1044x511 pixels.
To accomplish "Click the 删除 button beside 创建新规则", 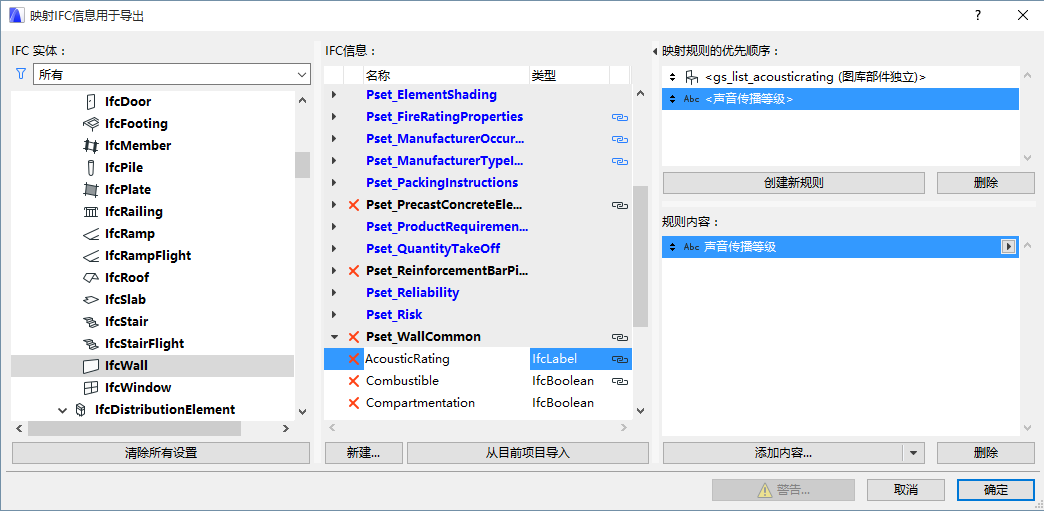I will [x=986, y=183].
